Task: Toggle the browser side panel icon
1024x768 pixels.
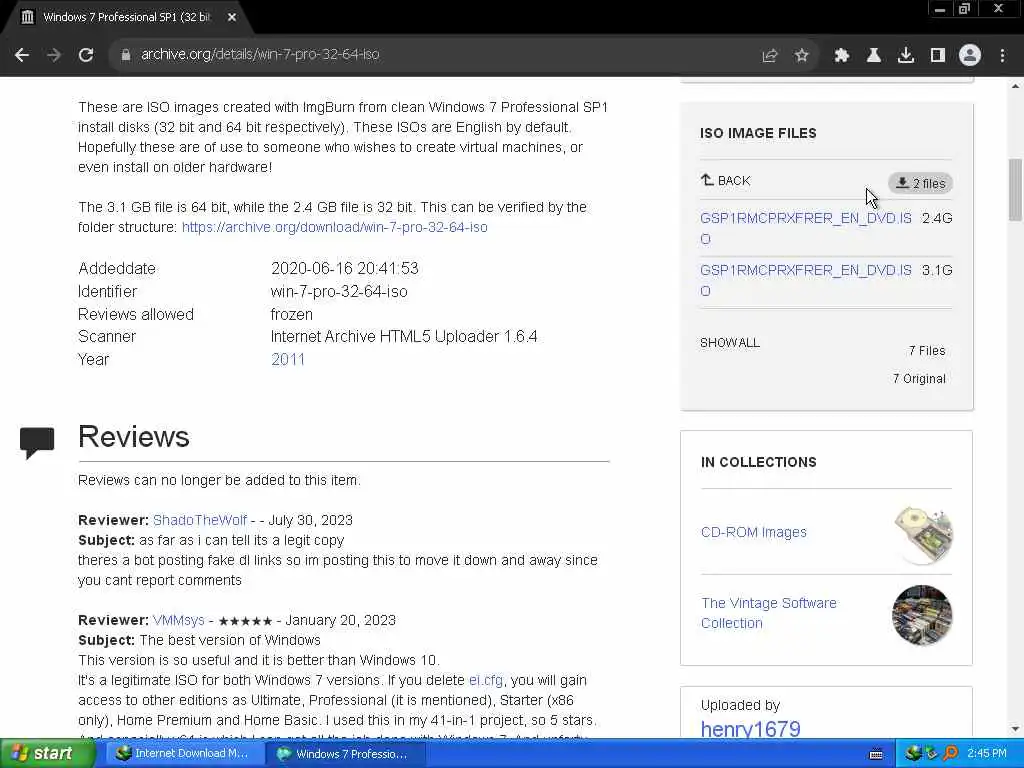Action: click(937, 56)
